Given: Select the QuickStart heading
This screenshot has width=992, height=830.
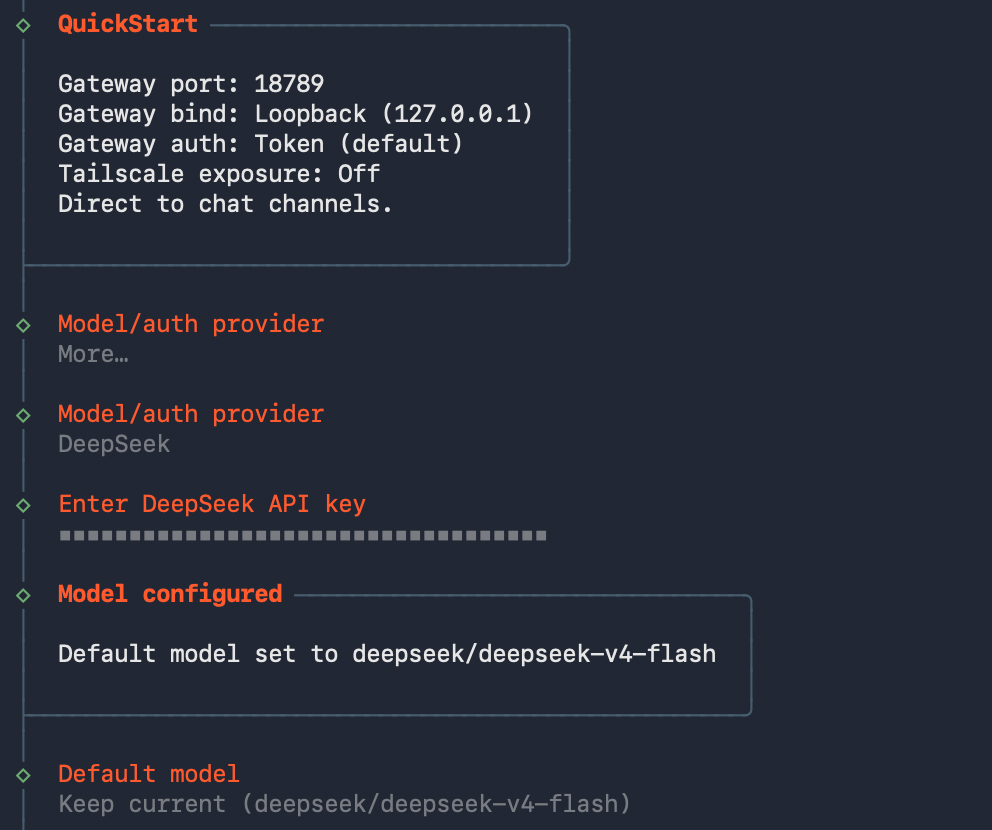Looking at the screenshot, I should click(128, 24).
